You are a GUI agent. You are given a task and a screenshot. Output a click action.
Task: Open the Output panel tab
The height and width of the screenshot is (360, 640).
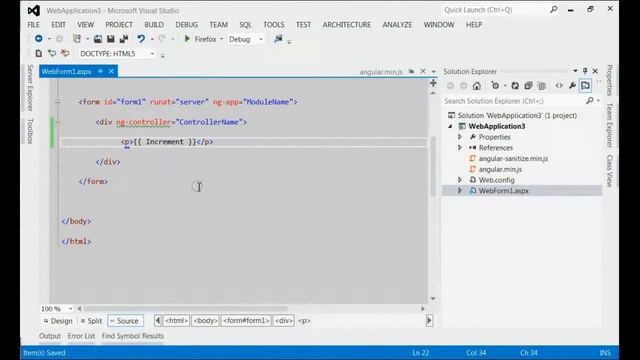coord(50,336)
